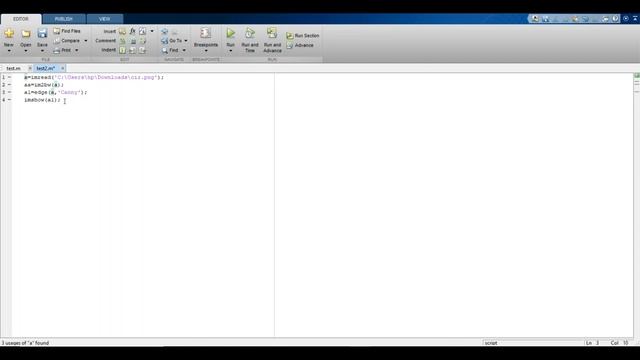
Task: Click the Run Section button
Action: [303, 36]
